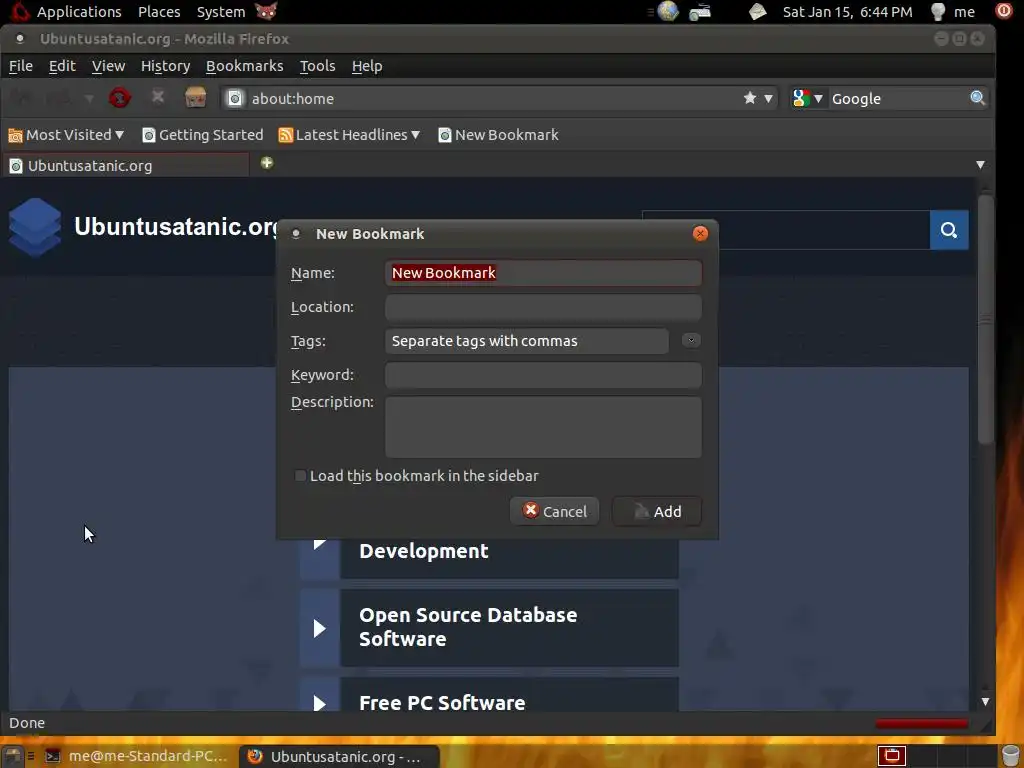Open the address bar history dropdown arrow

coord(769,99)
